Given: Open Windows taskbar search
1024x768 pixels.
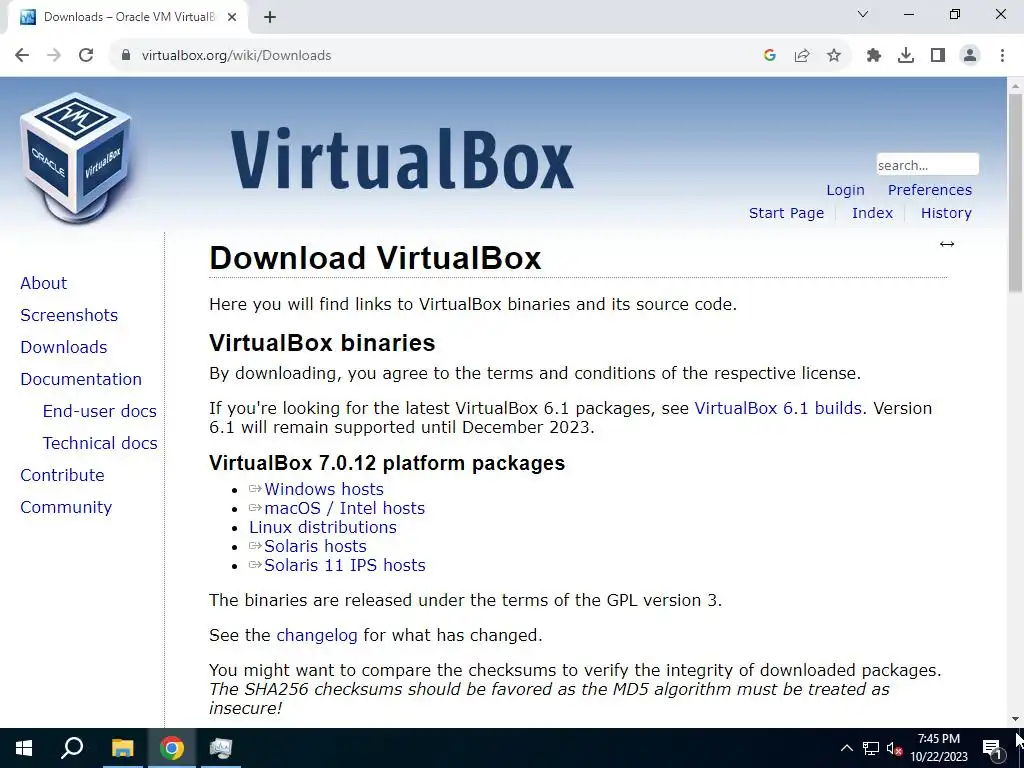Looking at the screenshot, I should click(72, 748).
